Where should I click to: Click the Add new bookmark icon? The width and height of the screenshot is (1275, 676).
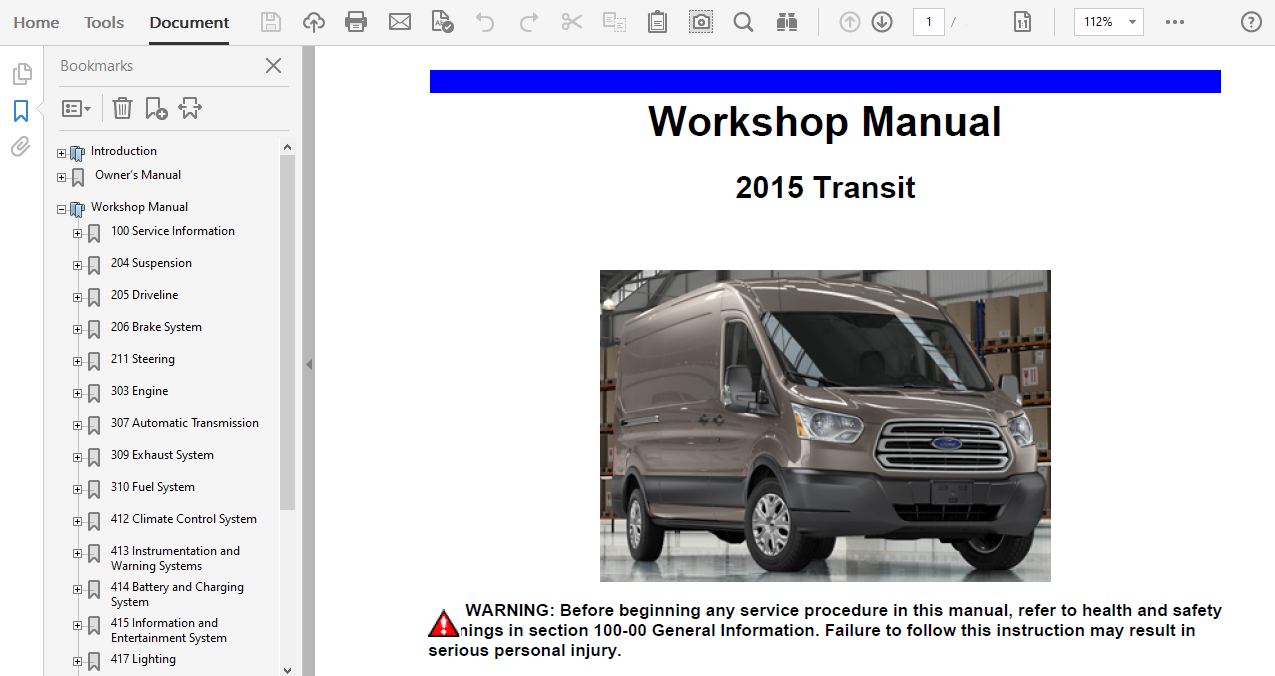156,108
